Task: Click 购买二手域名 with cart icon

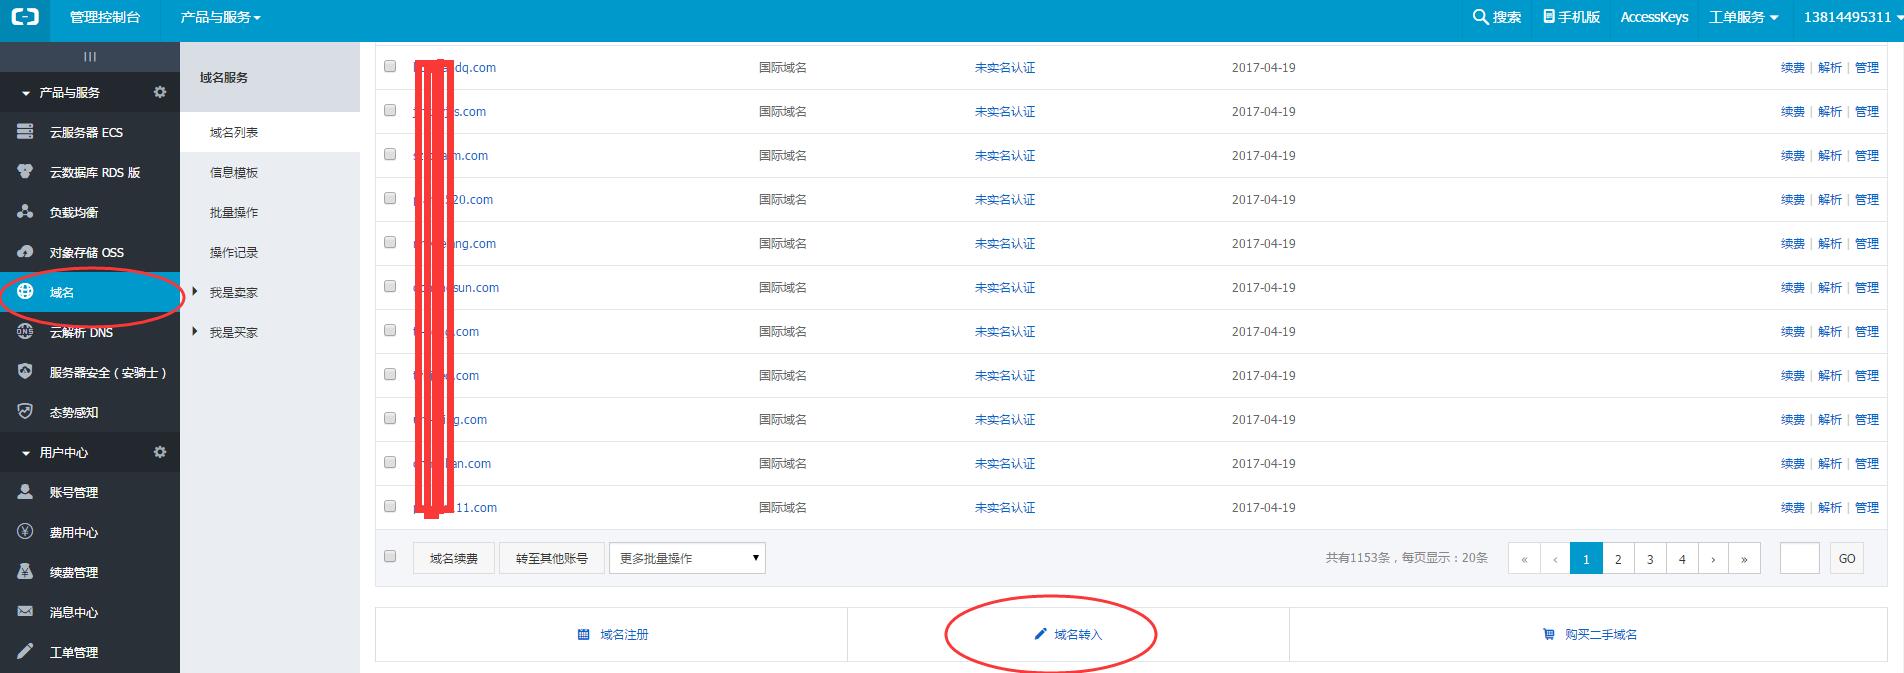Action: point(1590,634)
